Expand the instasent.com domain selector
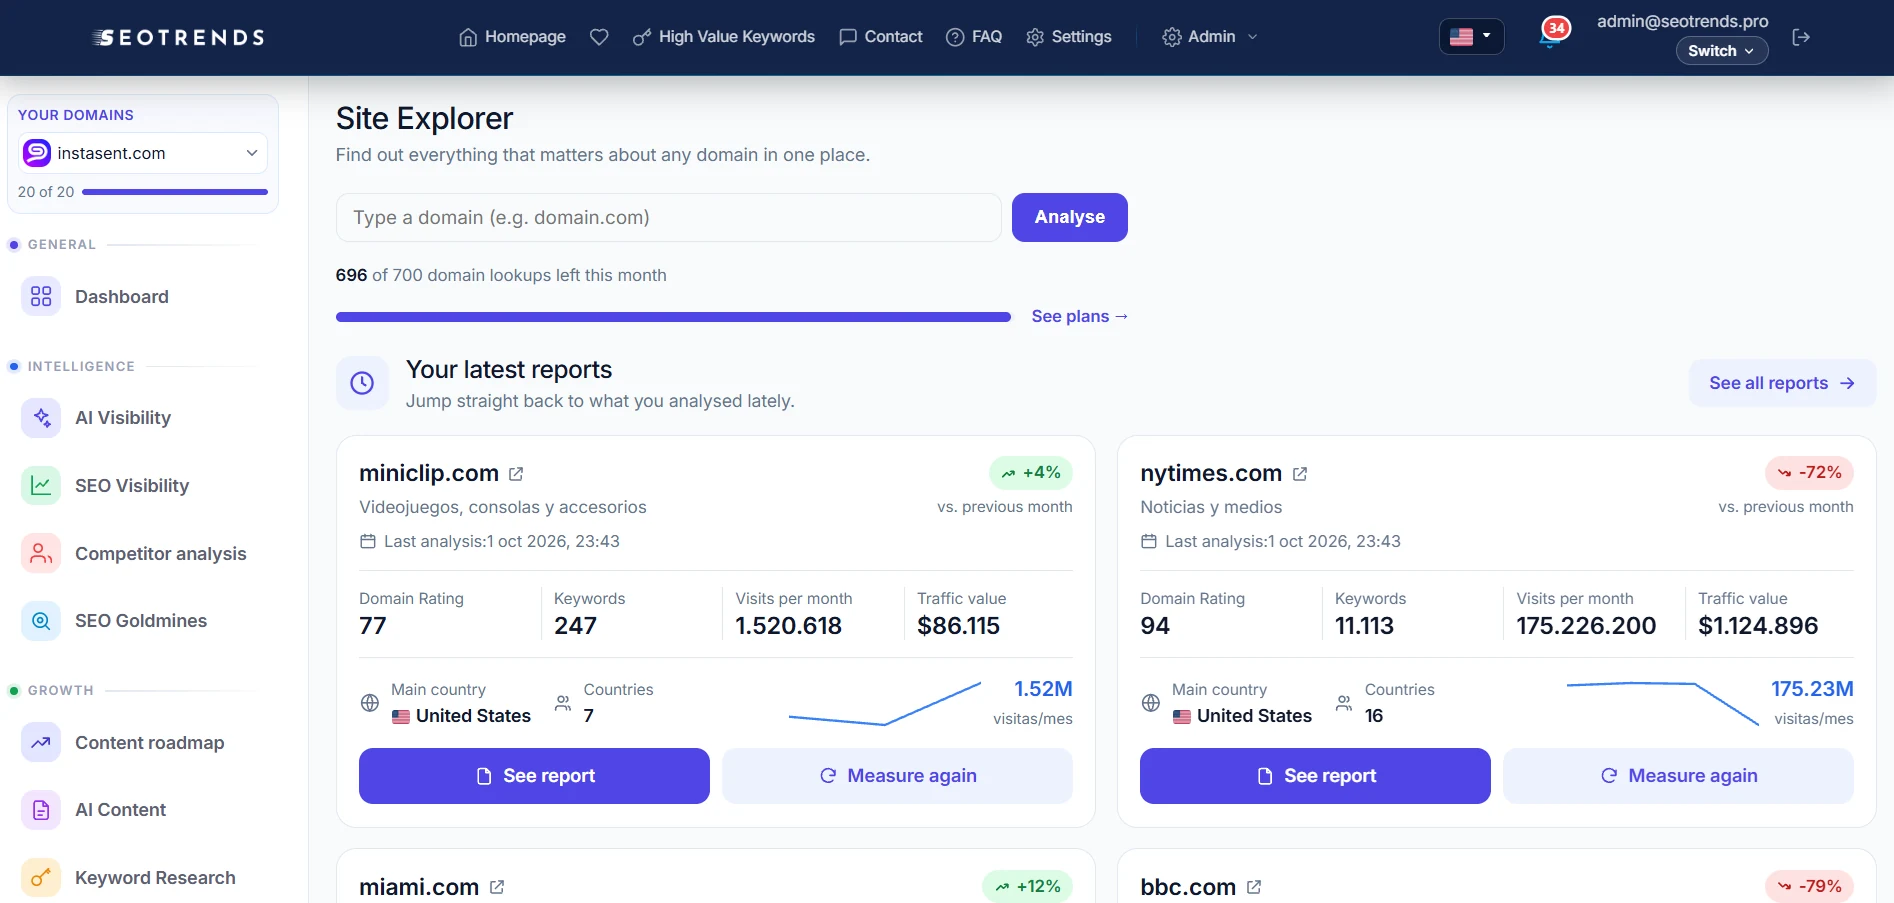 tap(143, 153)
